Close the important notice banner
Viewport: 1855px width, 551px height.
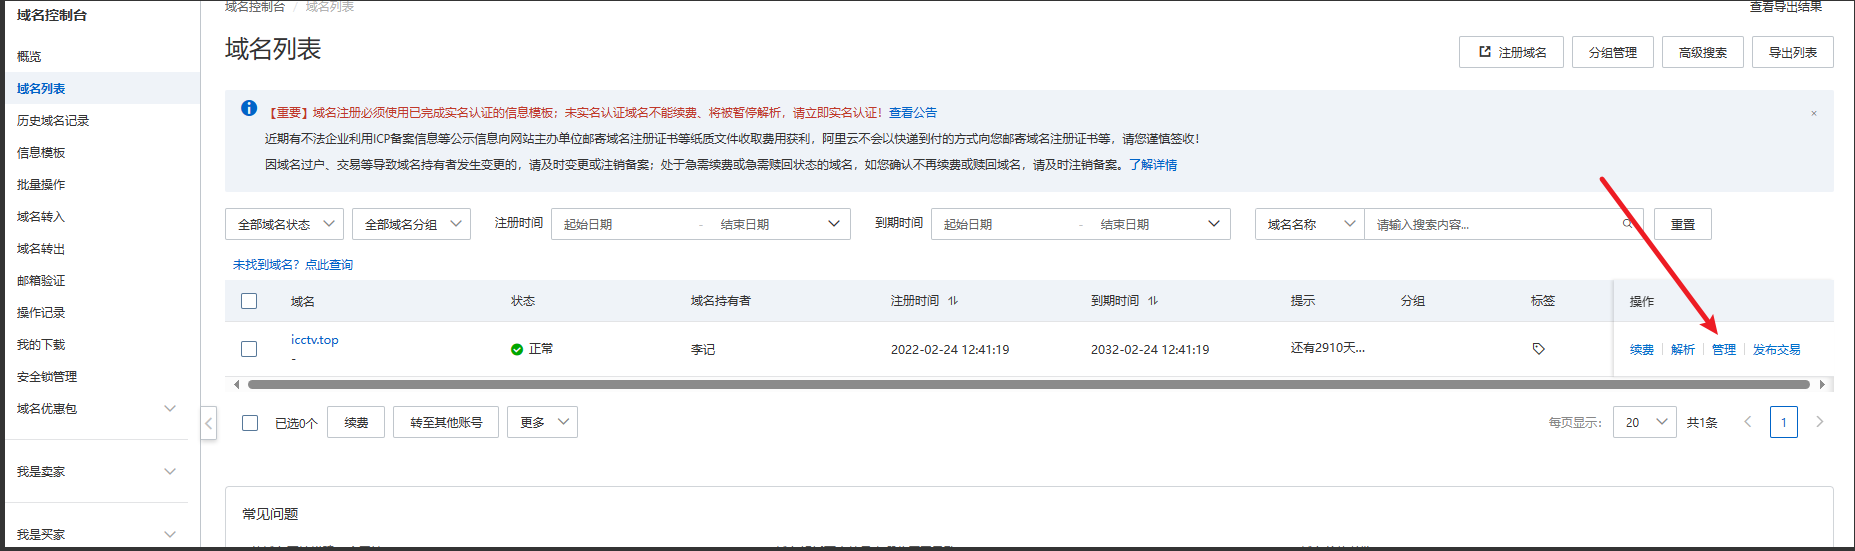[x=1813, y=113]
